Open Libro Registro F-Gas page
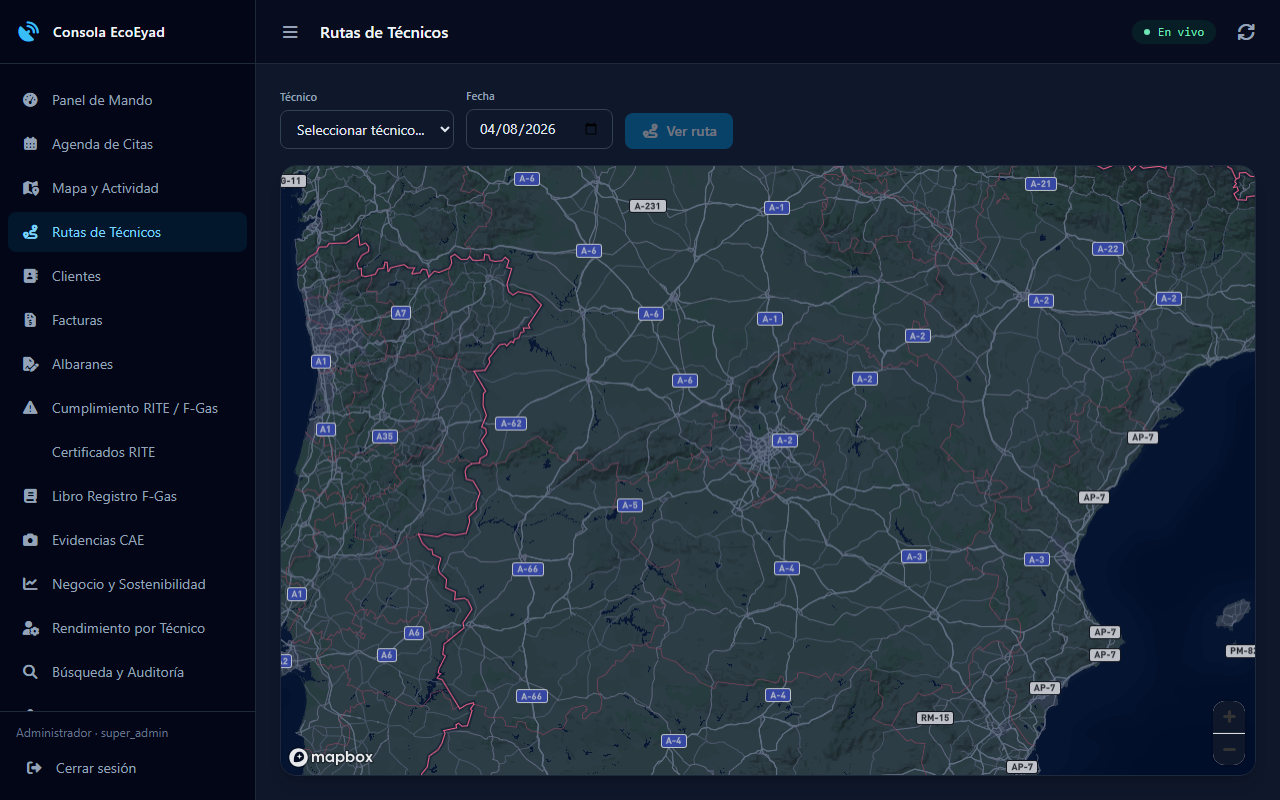The width and height of the screenshot is (1280, 800). pos(127,496)
